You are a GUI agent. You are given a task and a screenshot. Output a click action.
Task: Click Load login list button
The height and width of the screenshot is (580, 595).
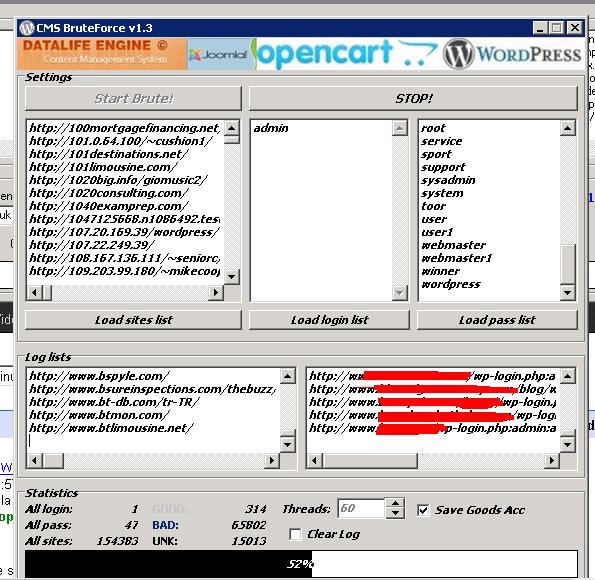pyautogui.click(x=329, y=320)
